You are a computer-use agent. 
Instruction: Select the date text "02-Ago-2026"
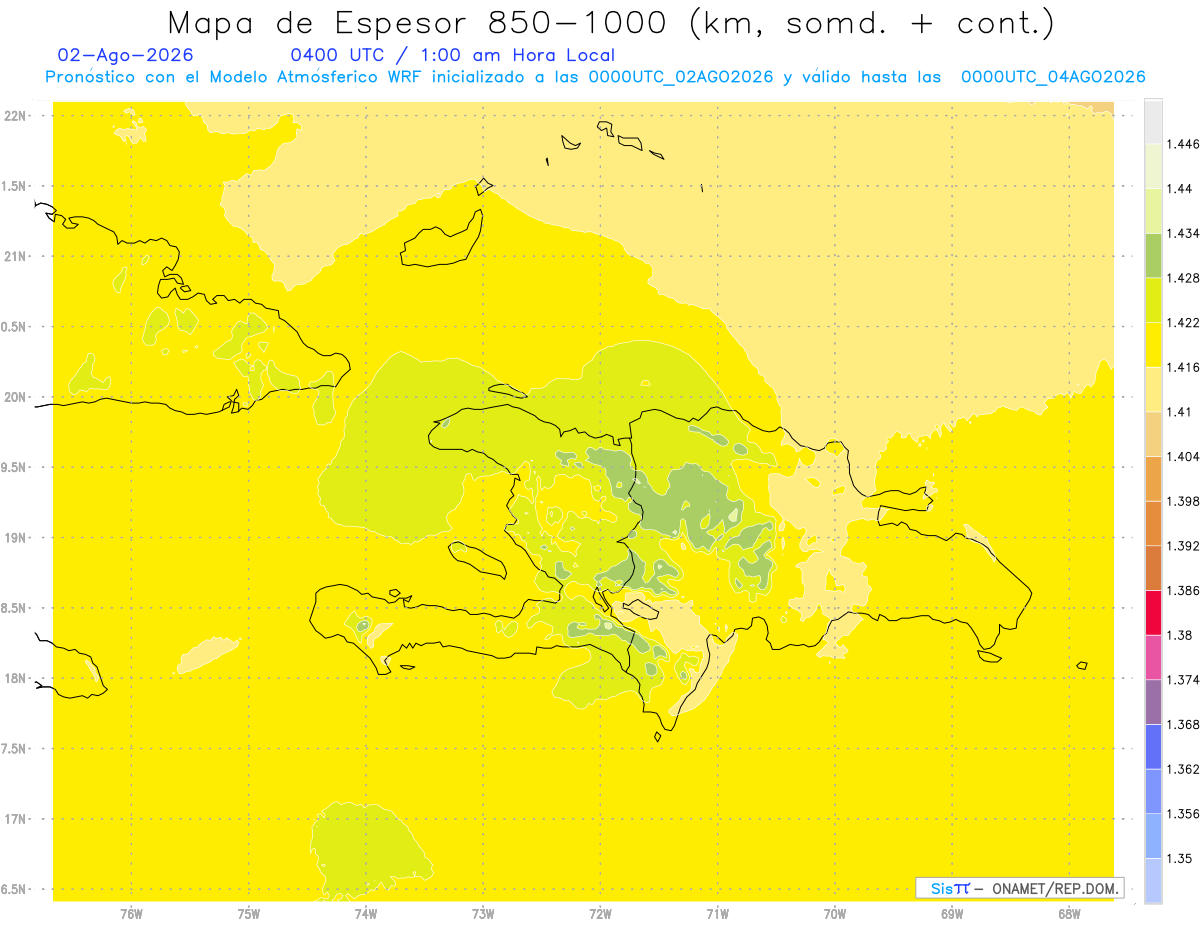pos(126,56)
